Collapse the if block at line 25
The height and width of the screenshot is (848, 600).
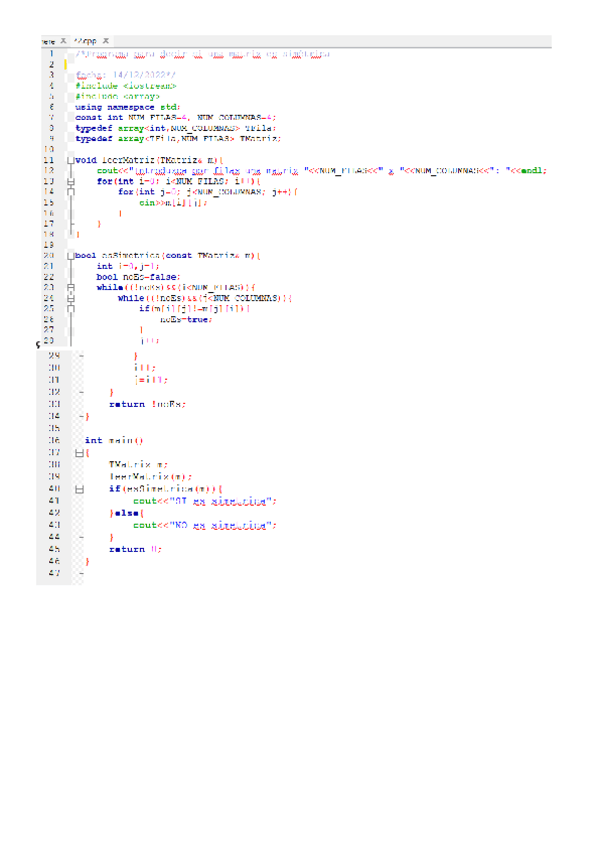pos(70,309)
